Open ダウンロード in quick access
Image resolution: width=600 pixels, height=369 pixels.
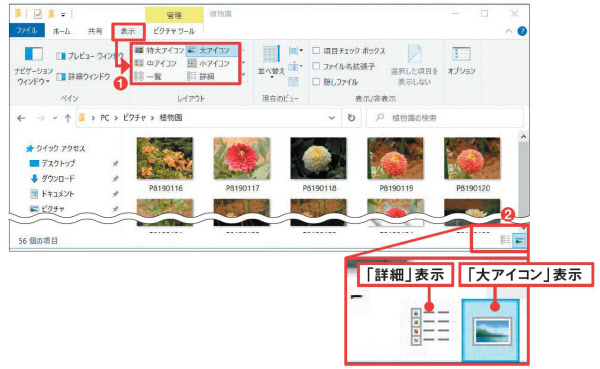(x=52, y=178)
